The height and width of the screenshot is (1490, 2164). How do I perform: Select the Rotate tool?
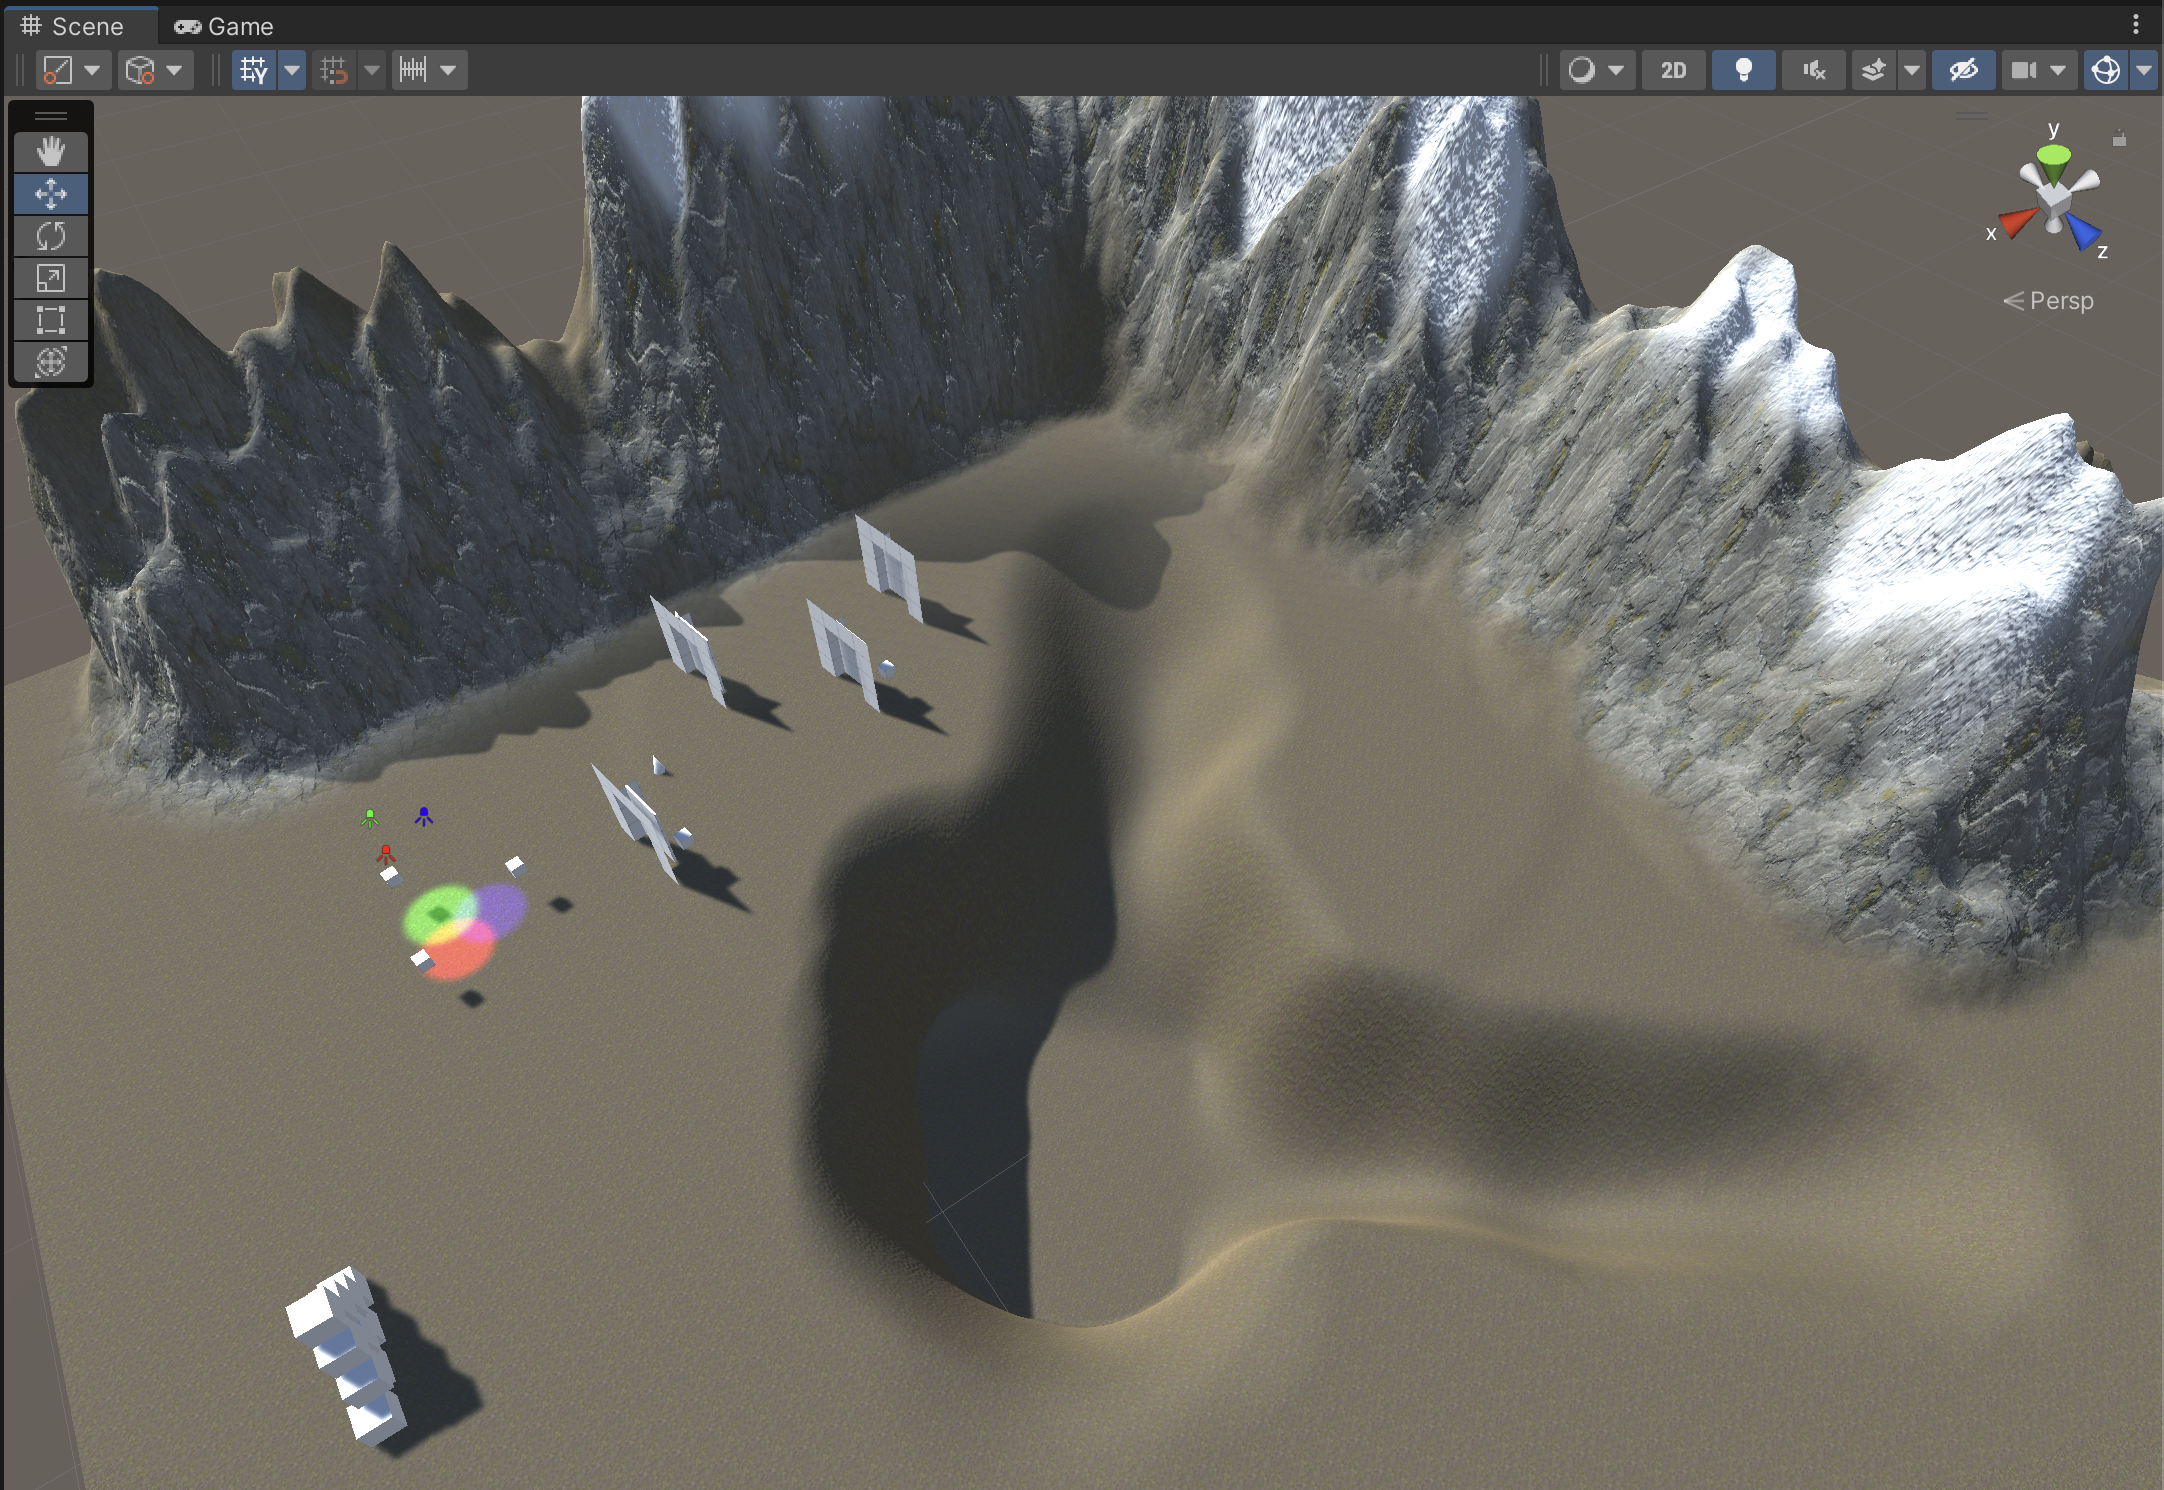click(x=51, y=236)
